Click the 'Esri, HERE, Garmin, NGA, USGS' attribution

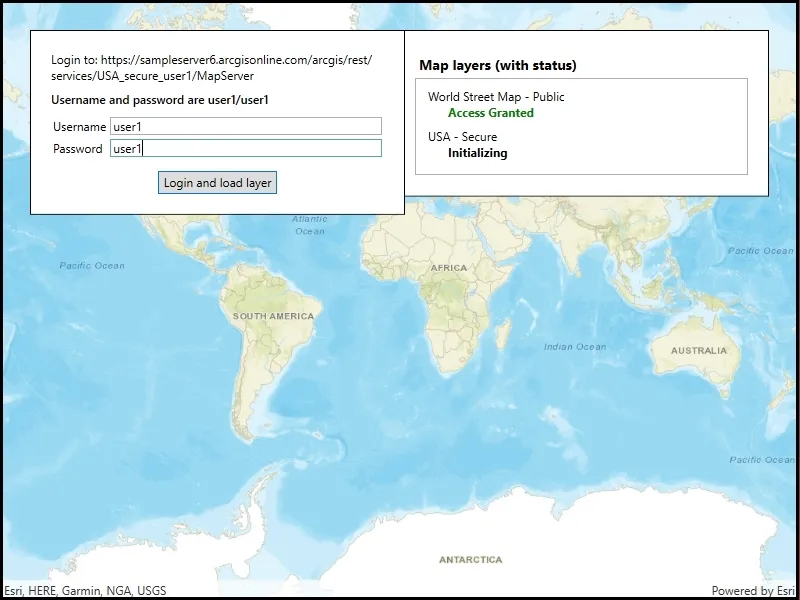[85, 591]
